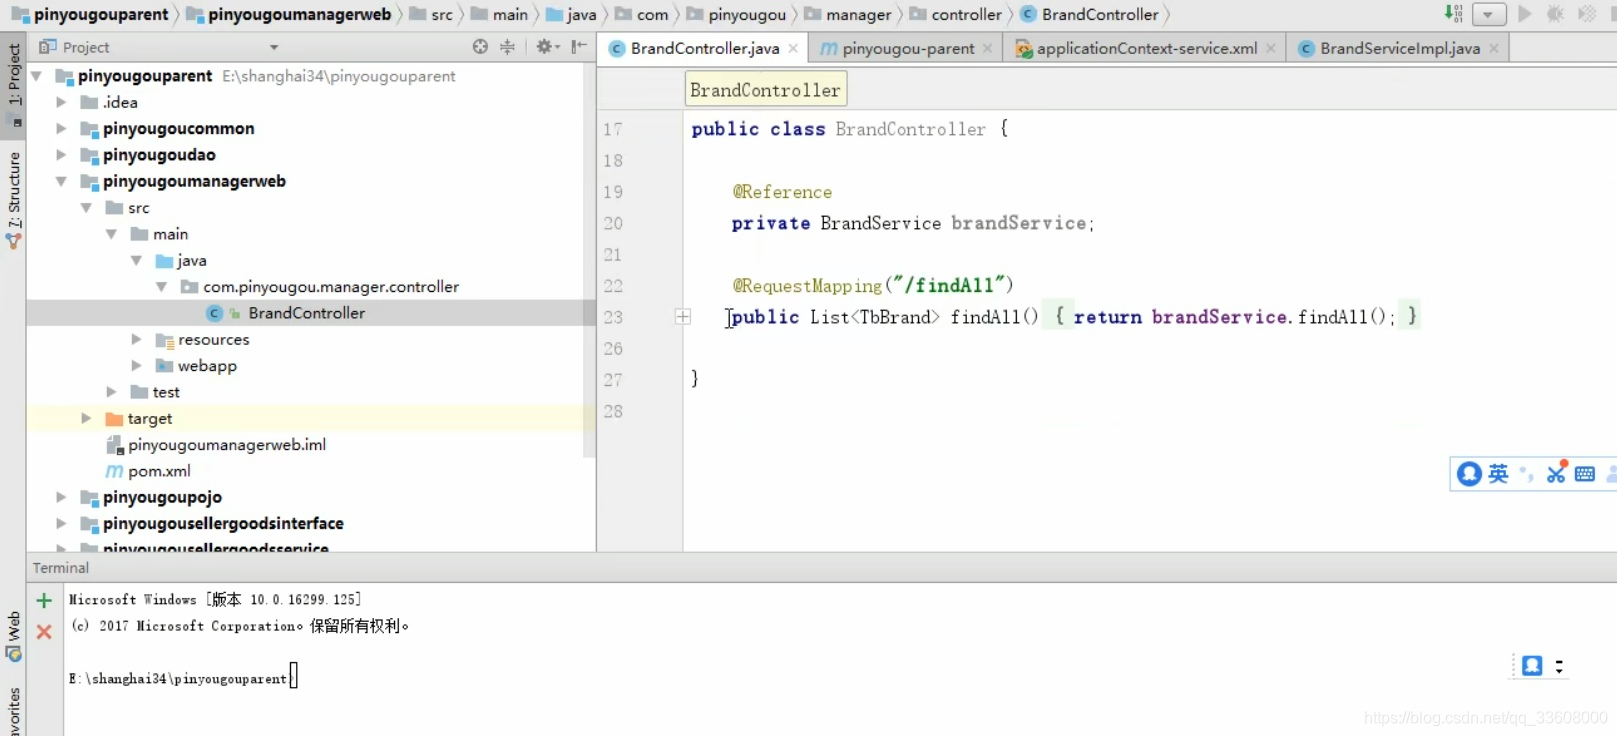Select BrandController class in tree

[306, 313]
